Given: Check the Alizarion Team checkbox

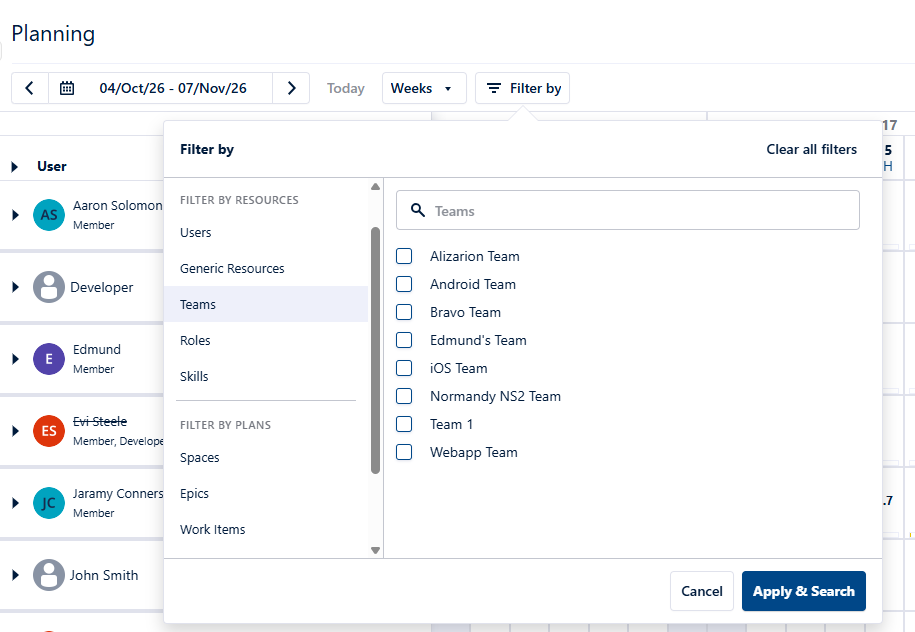Looking at the screenshot, I should tap(404, 256).
